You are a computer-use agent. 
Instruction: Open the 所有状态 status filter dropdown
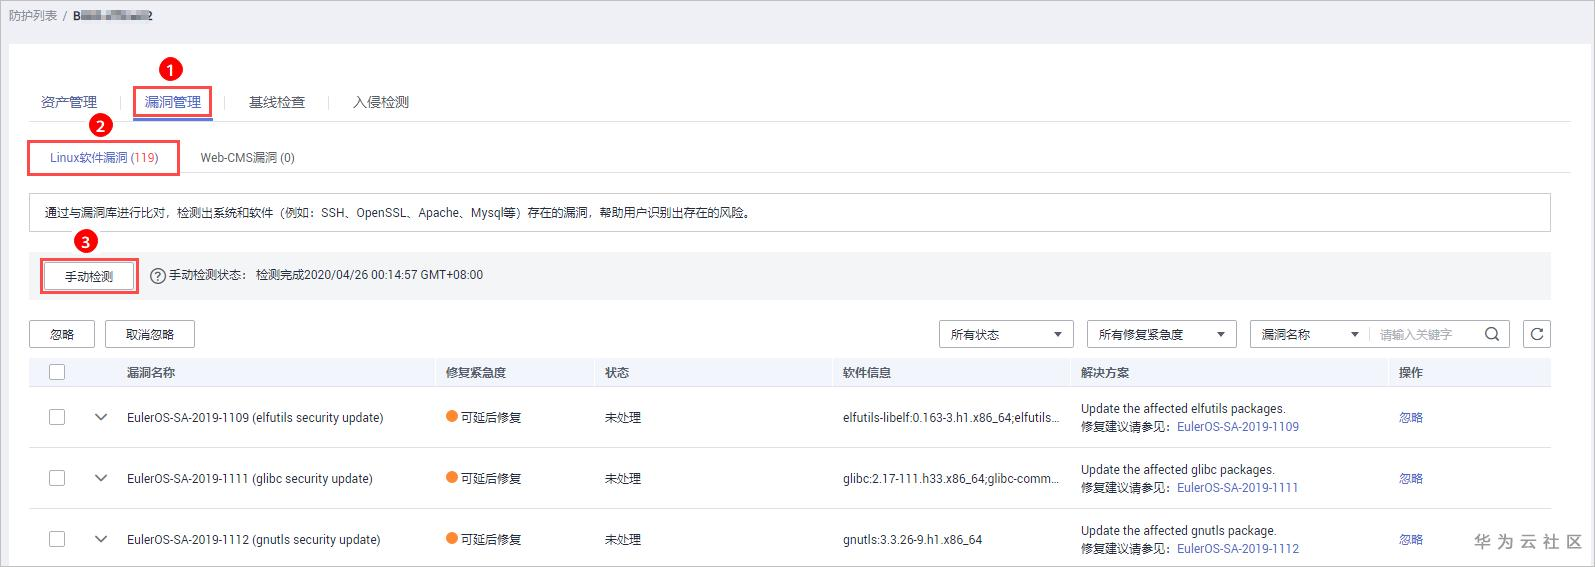[x=1005, y=334]
